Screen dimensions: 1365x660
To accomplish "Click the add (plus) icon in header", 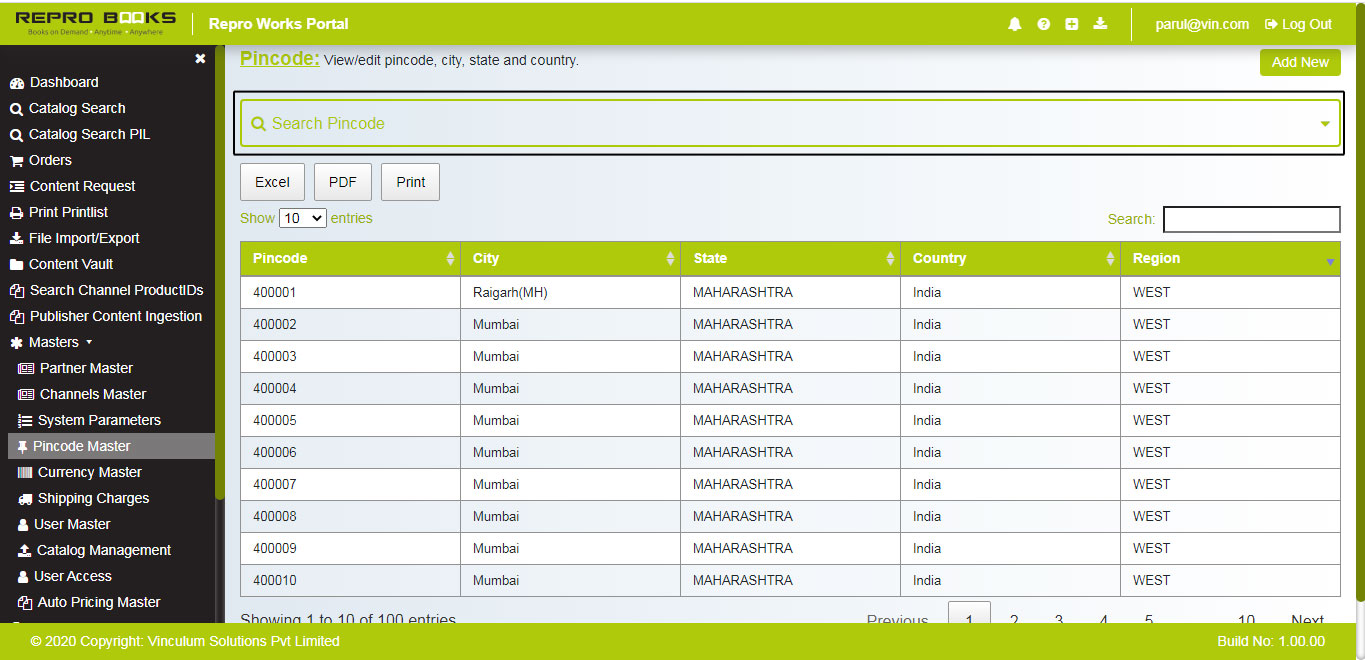I will click(x=1072, y=24).
